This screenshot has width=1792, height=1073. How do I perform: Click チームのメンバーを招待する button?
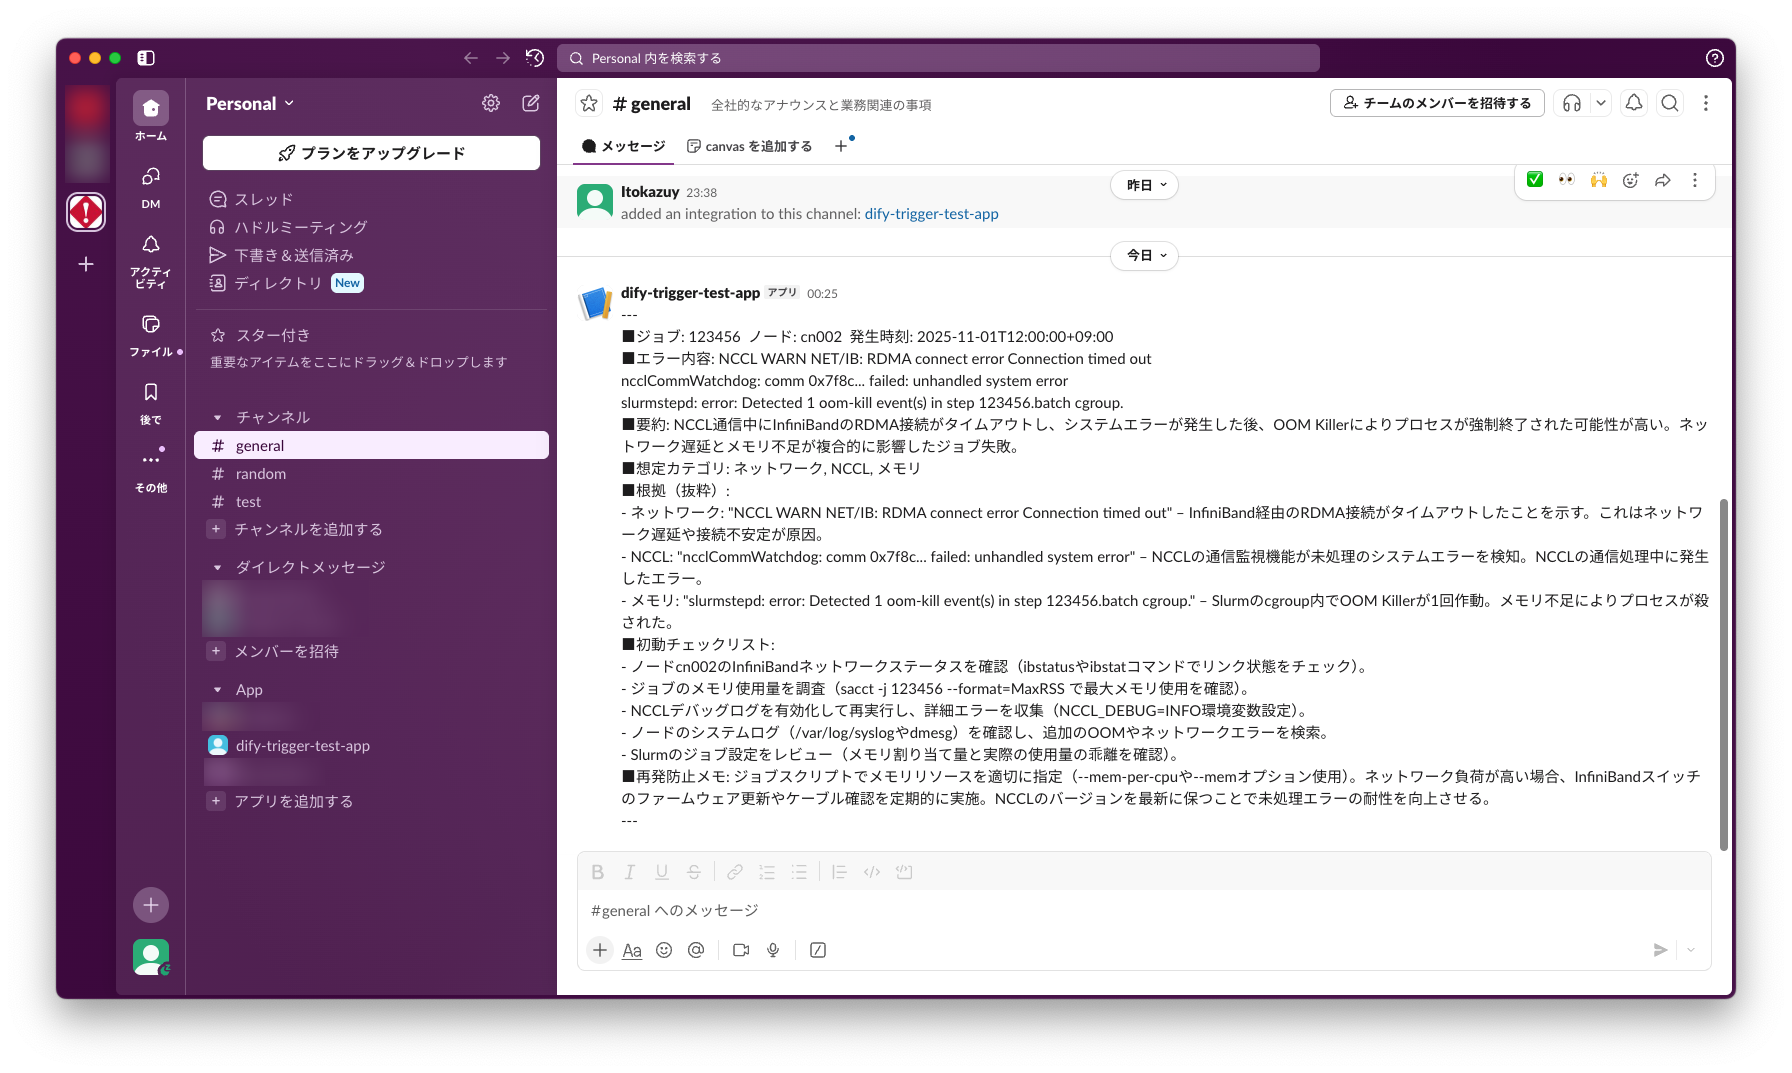(x=1437, y=103)
